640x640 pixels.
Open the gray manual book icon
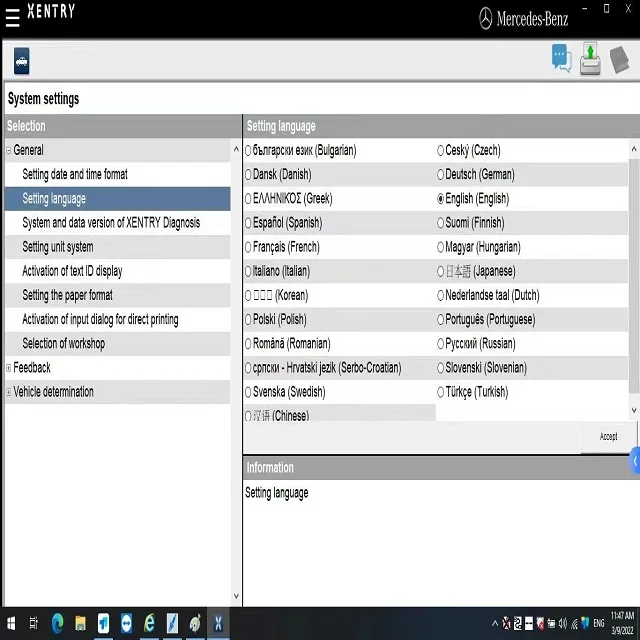click(620, 60)
